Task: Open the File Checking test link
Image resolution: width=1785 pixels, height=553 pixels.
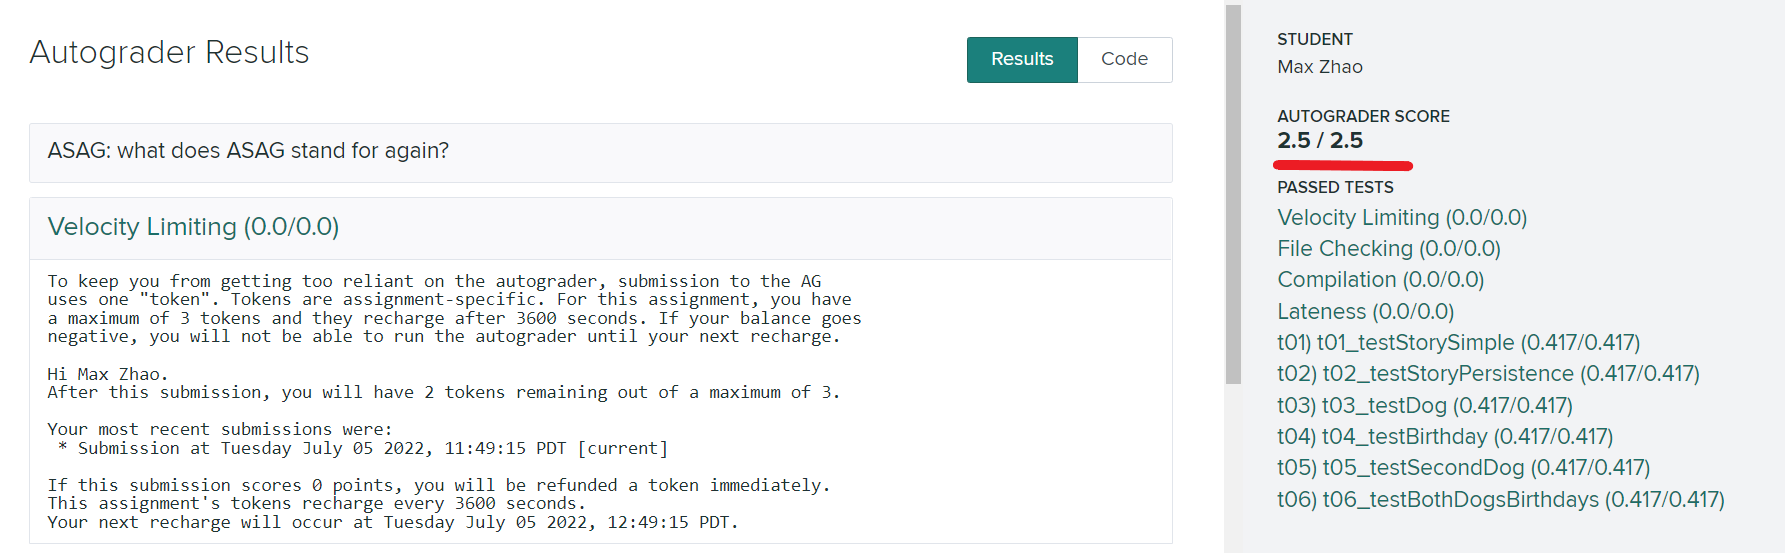Action: point(1388,249)
